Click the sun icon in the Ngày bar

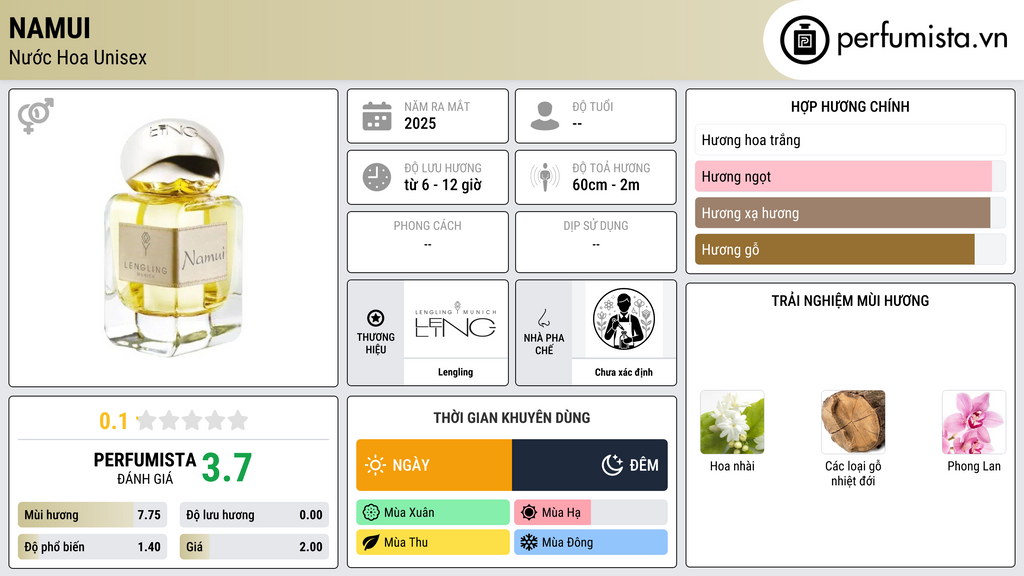(375, 465)
